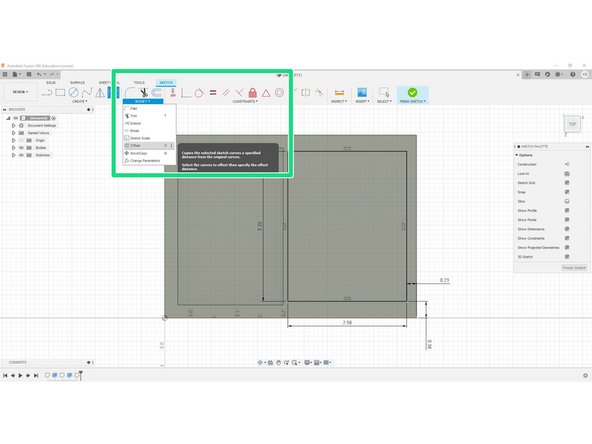Select the Mirror tool triangle icon
This screenshot has width=592, height=444.
coord(100,92)
